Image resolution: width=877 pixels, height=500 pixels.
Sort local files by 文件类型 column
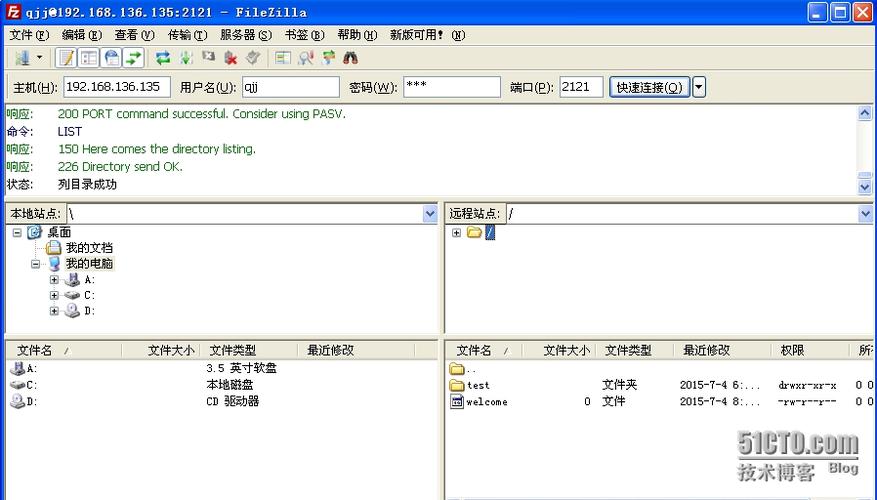[248, 350]
